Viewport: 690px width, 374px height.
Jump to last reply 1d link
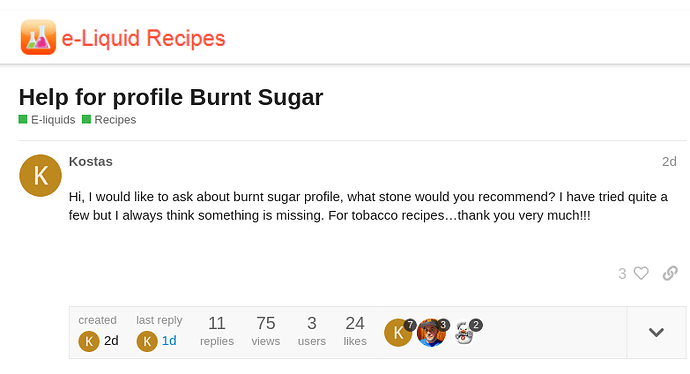pyautogui.click(x=169, y=341)
